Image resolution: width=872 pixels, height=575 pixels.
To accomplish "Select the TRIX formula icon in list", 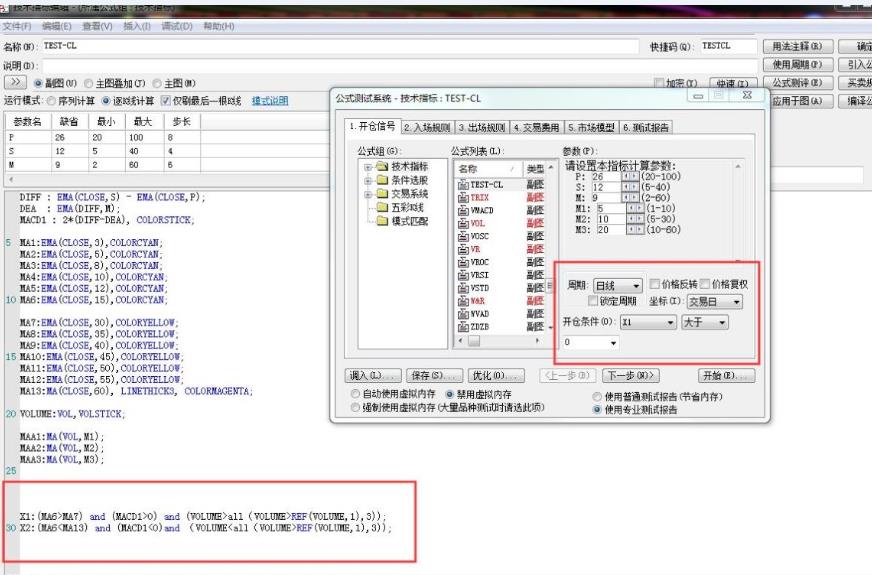I will pyautogui.click(x=462, y=198).
